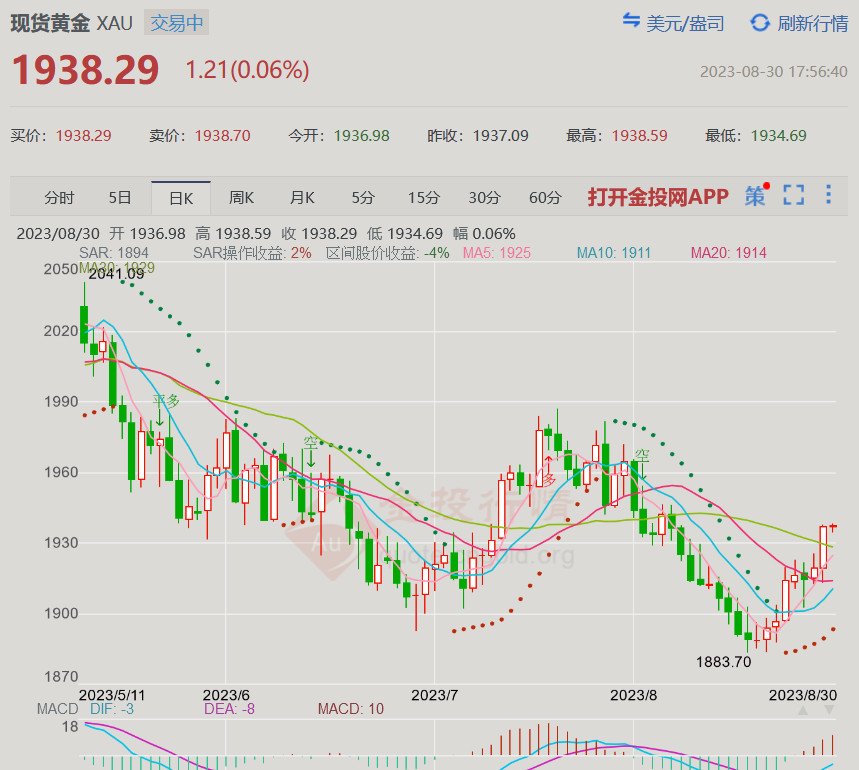
Task: Select the 5分 interval tab
Action: click(x=363, y=198)
